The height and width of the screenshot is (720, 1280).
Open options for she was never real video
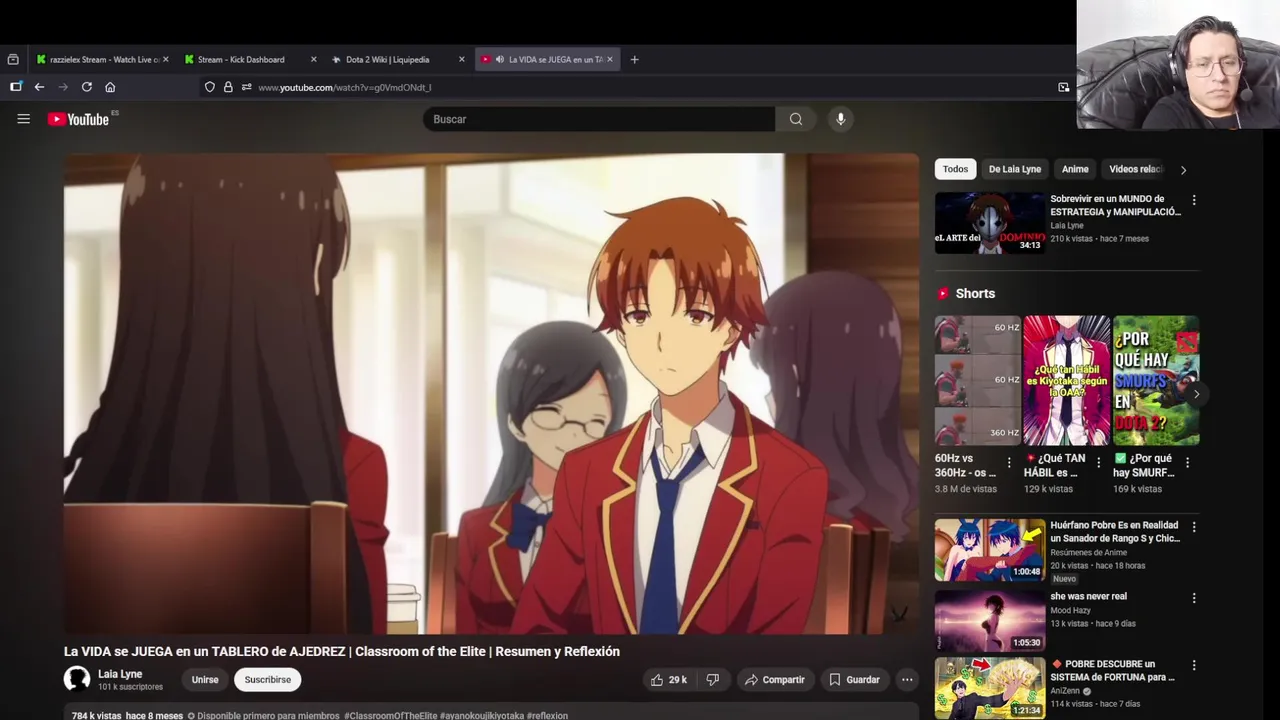click(1194, 597)
